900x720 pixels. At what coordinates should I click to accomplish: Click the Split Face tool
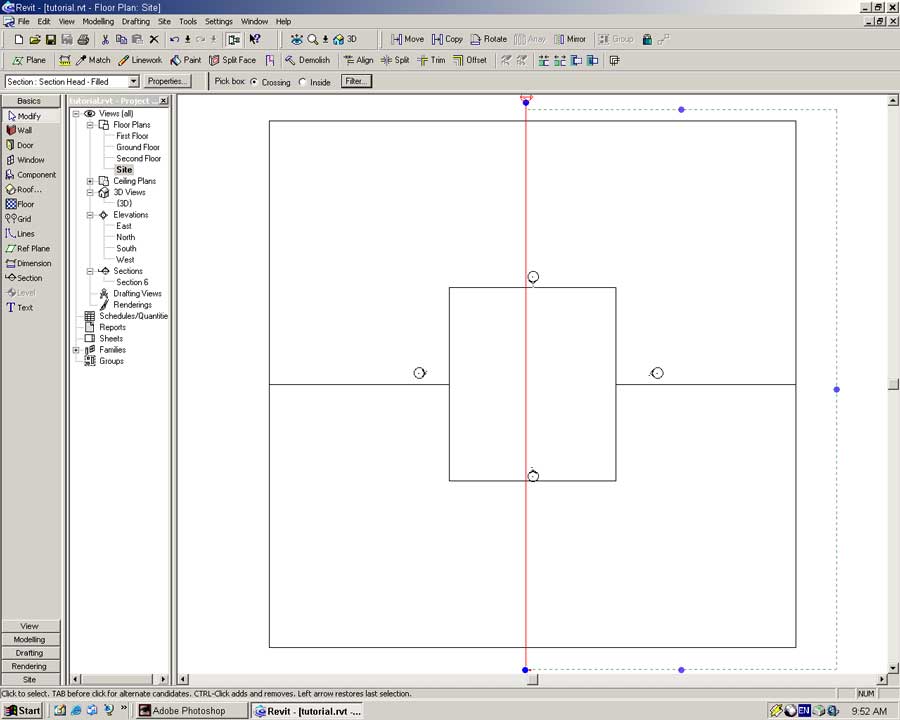pos(232,60)
